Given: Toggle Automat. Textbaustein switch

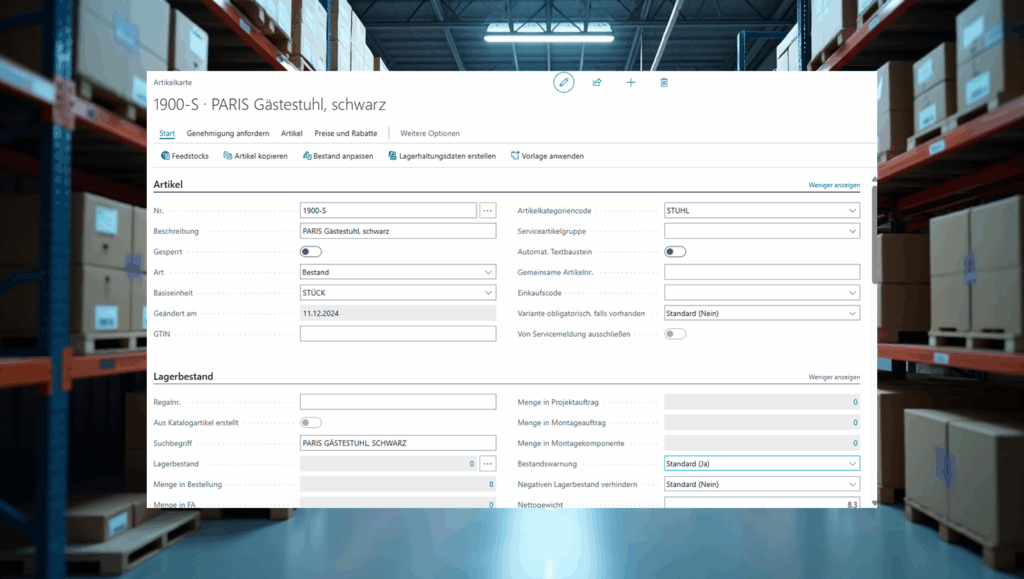Looking at the screenshot, I should pos(675,252).
